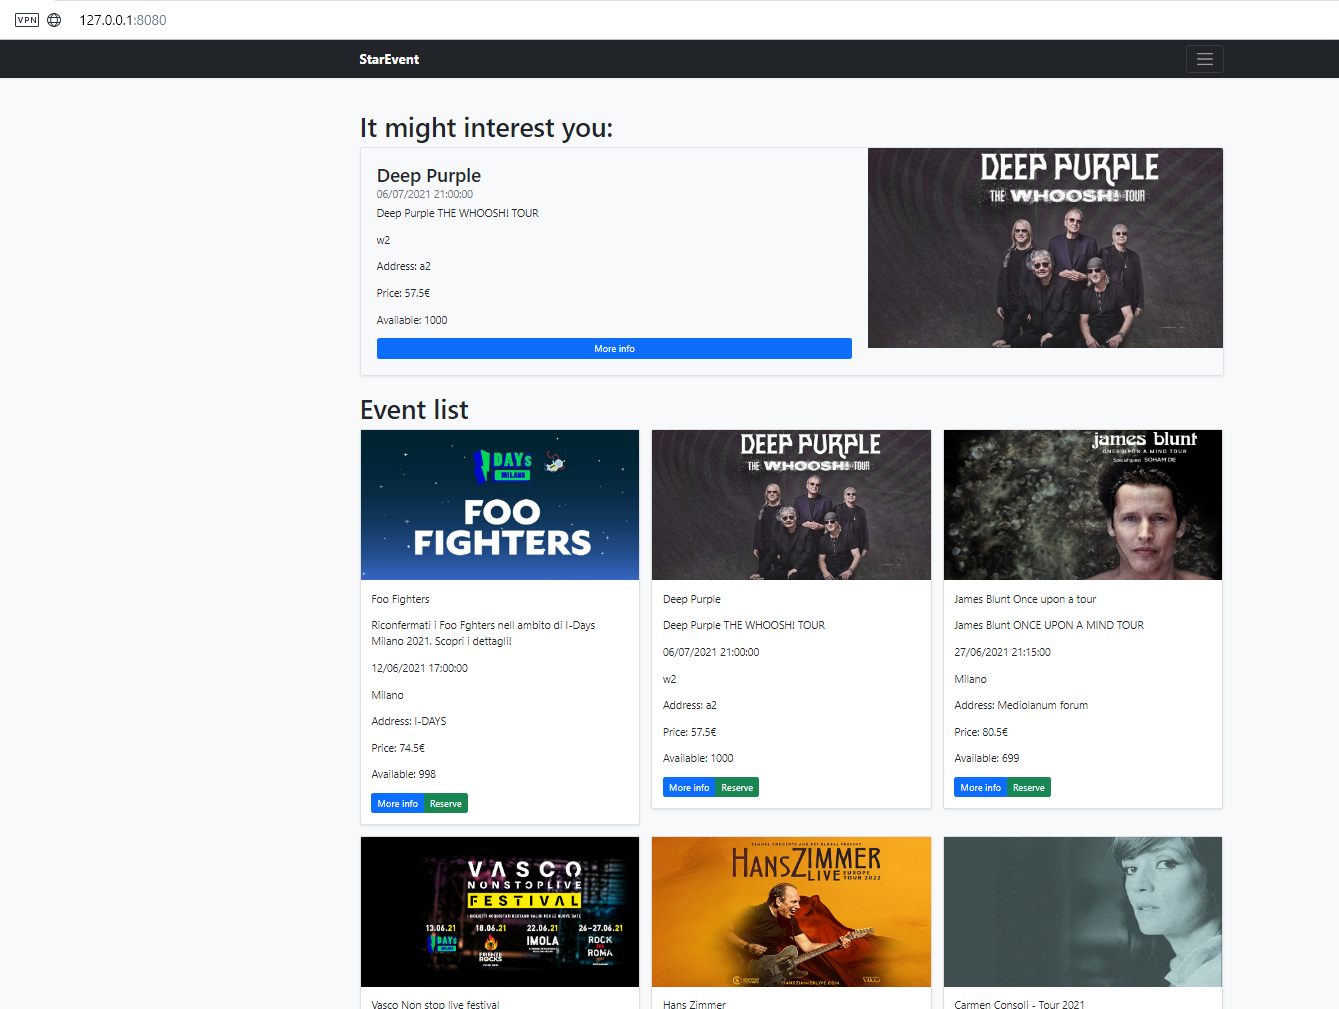Reserve tickets for Foo Fighters
The width and height of the screenshot is (1339, 1009).
pos(446,804)
